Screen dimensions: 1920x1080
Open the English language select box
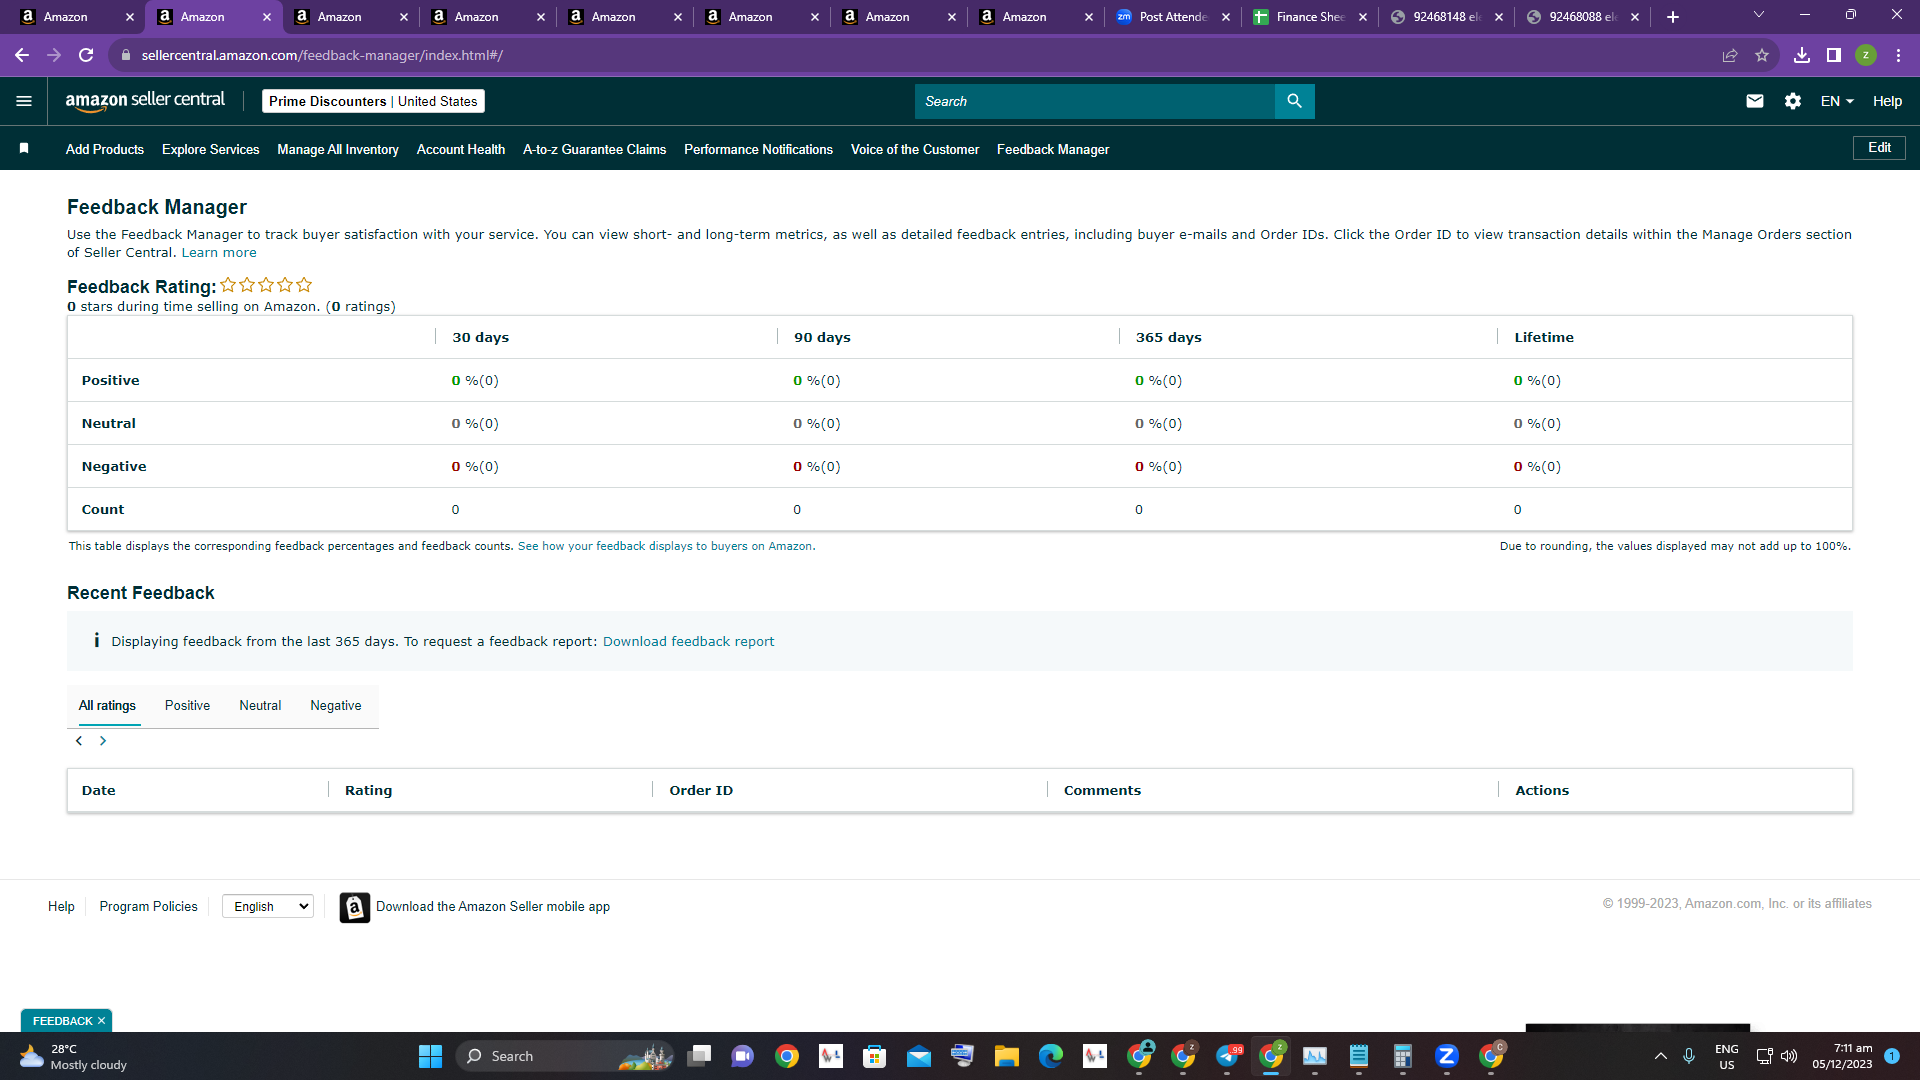(268, 906)
